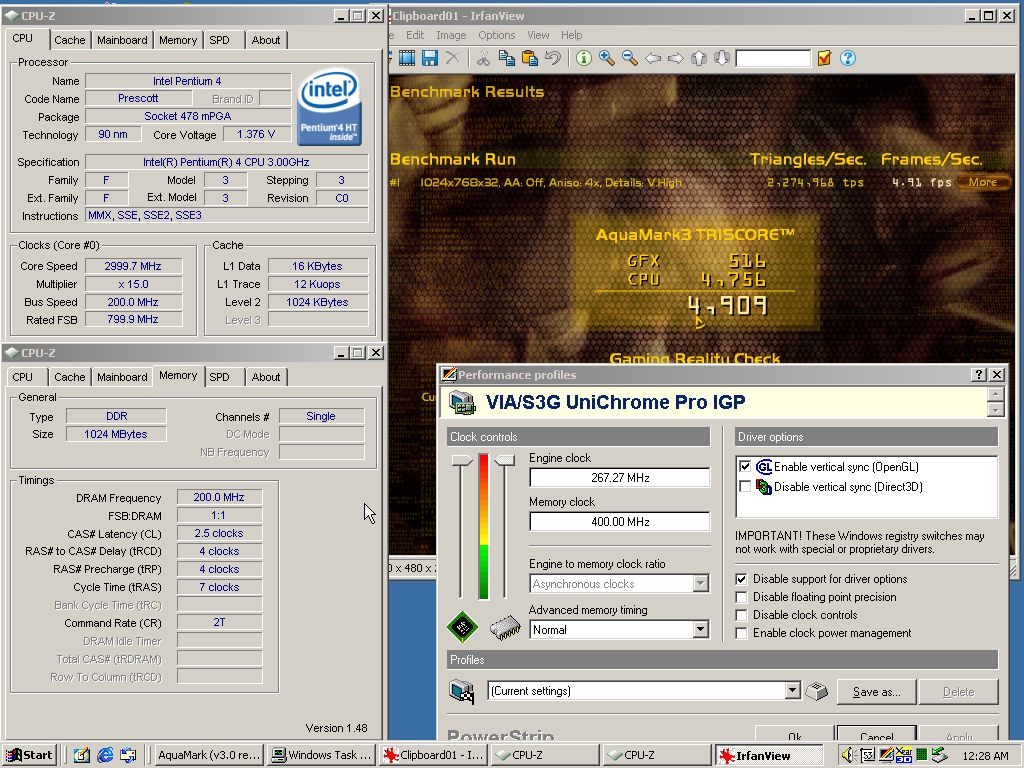Viewport: 1024px width, 768px height.
Task: Open the Edit menu in IrfanView
Action: coord(415,35)
